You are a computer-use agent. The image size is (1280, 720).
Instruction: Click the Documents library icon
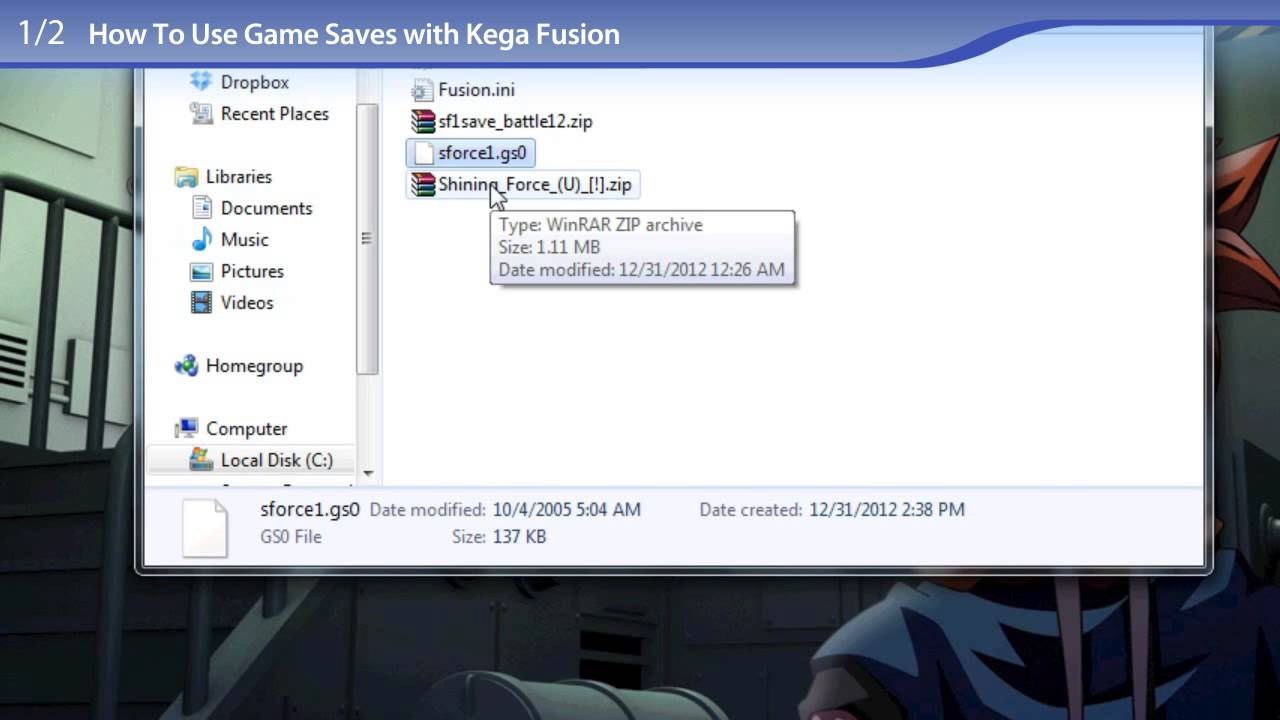pos(202,208)
